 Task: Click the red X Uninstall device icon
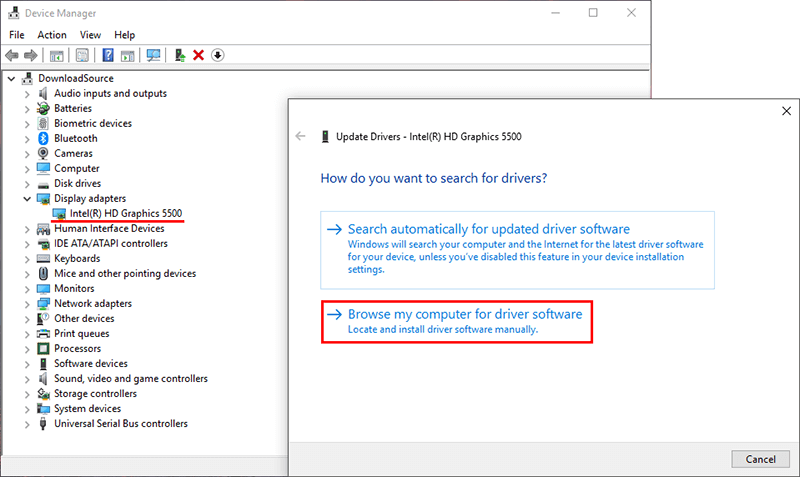coord(198,55)
